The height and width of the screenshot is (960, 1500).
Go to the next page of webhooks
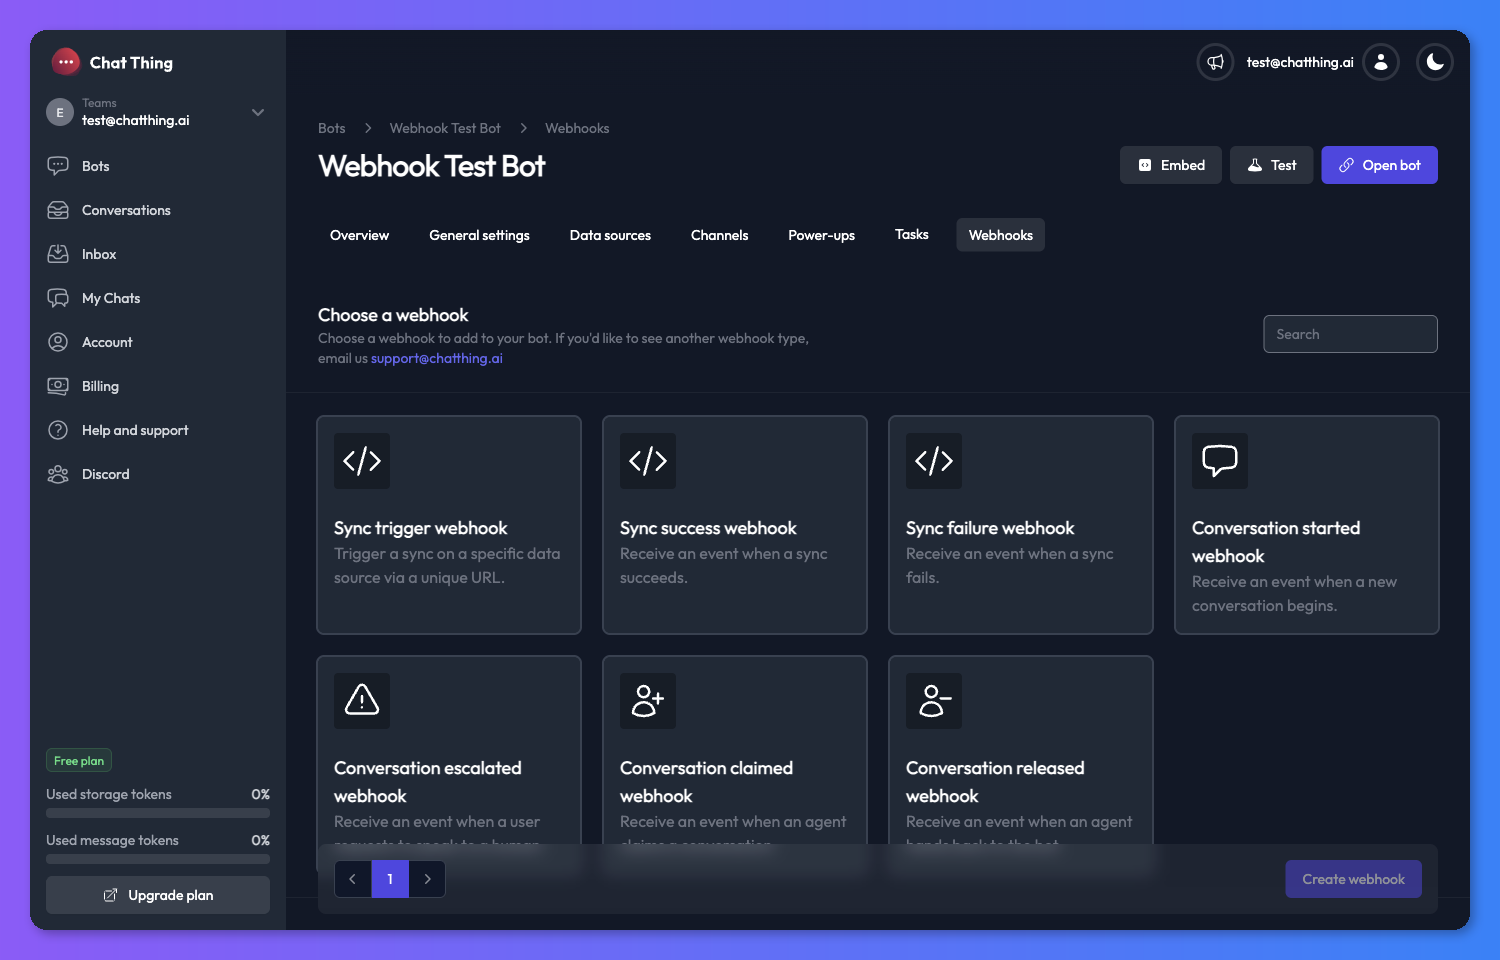pyautogui.click(x=427, y=879)
